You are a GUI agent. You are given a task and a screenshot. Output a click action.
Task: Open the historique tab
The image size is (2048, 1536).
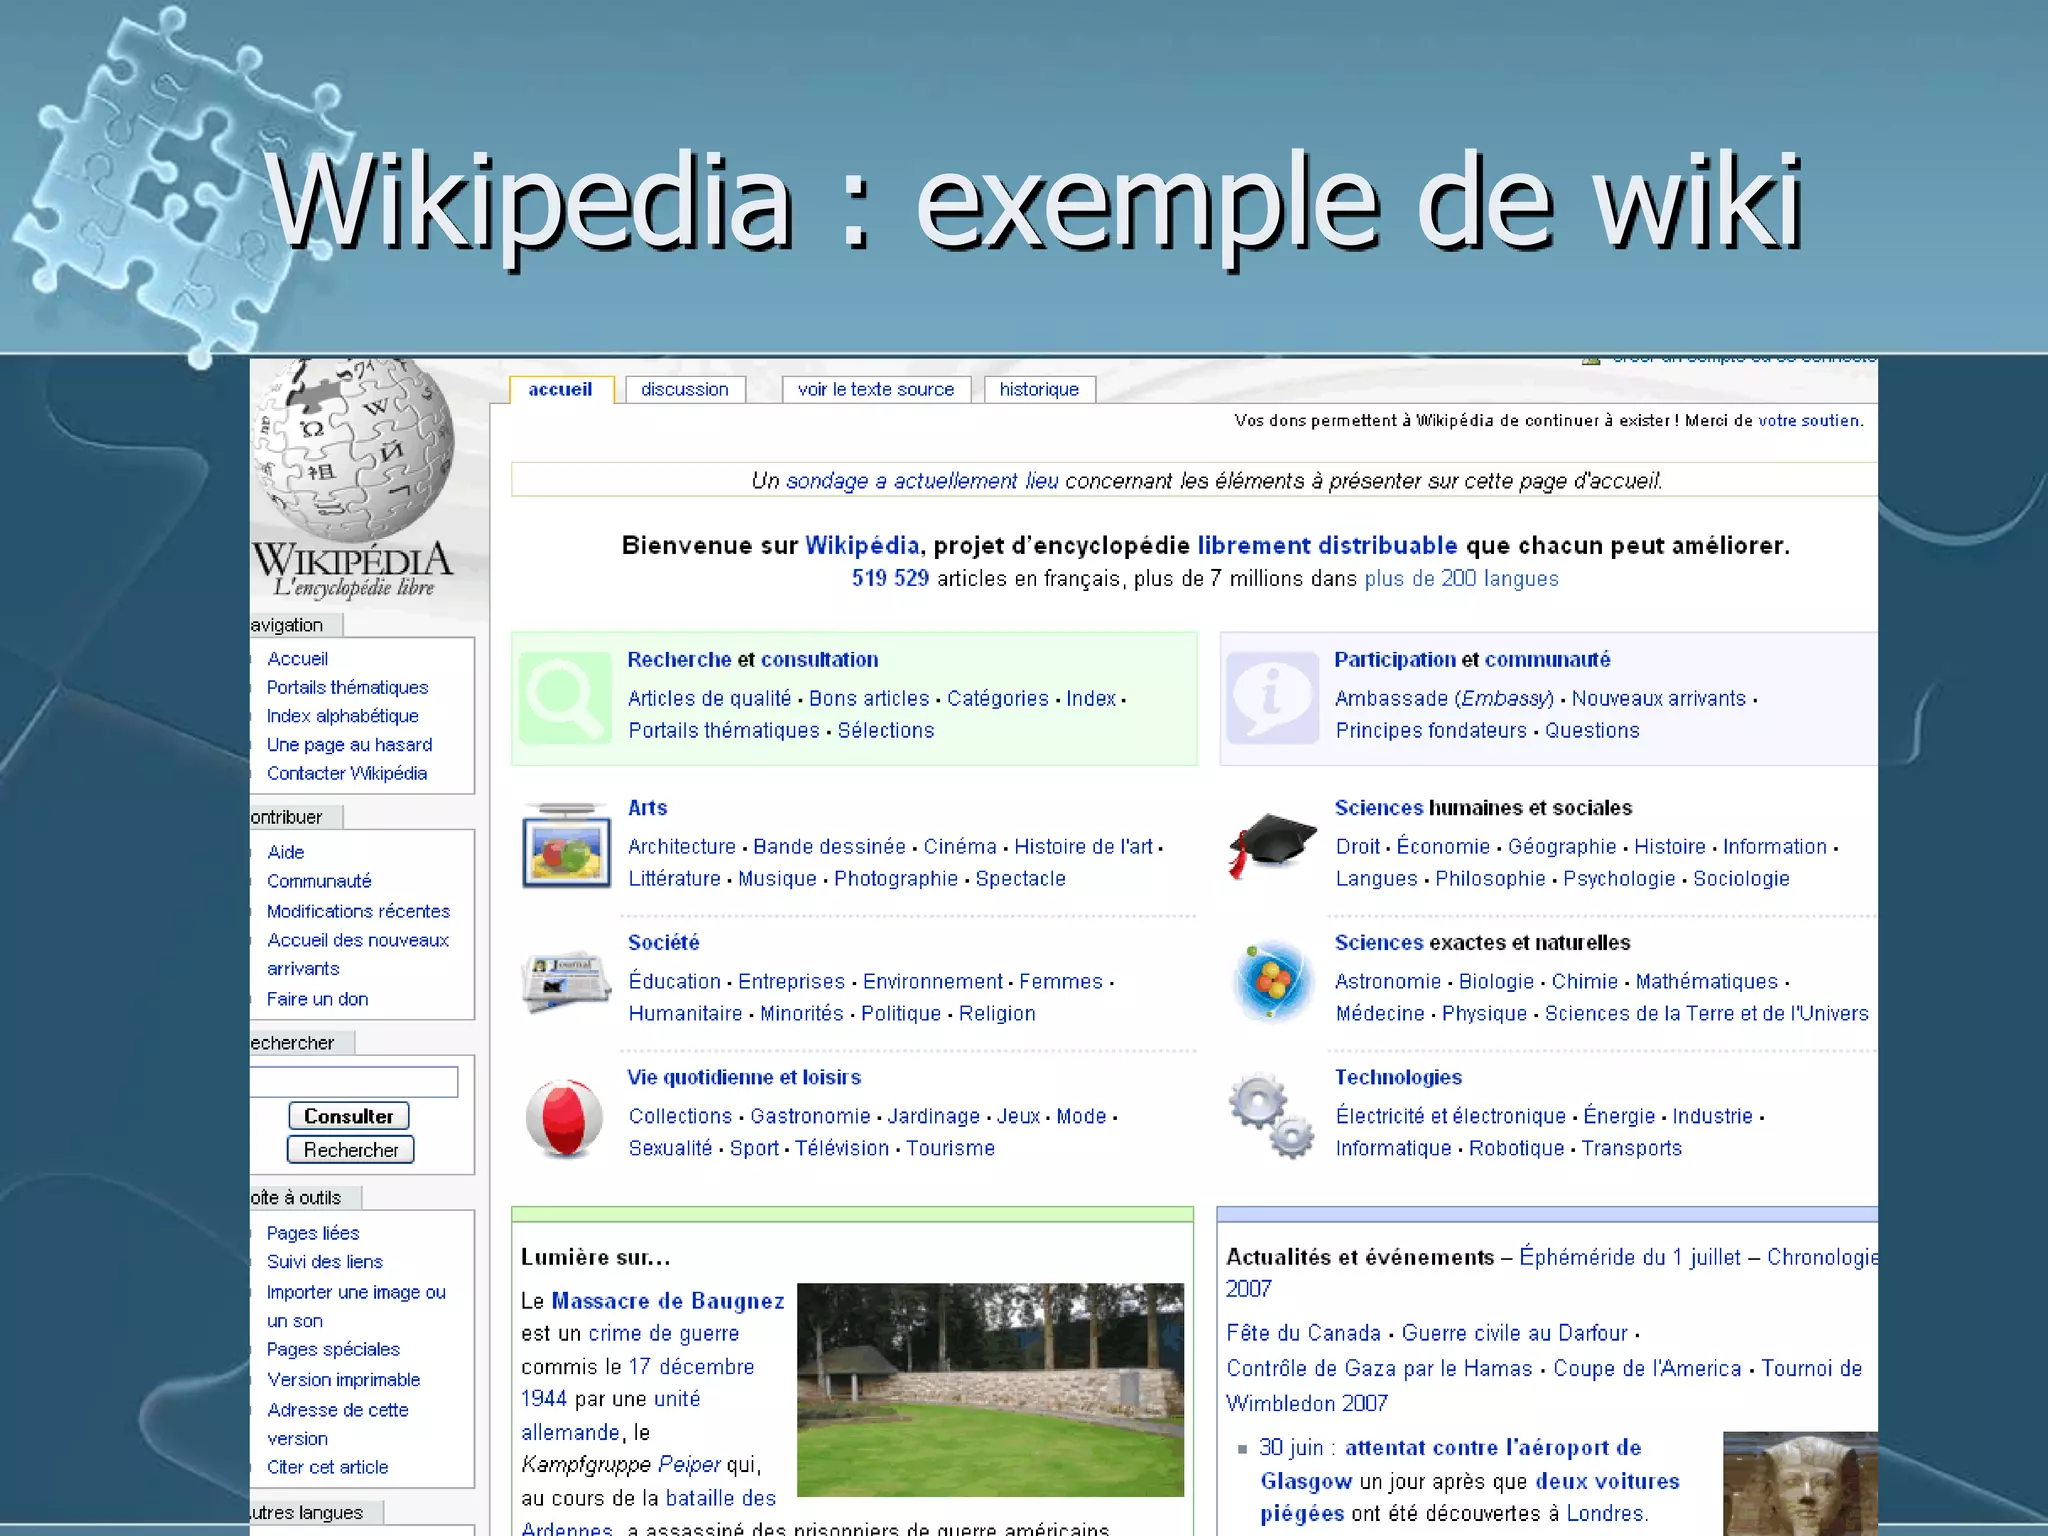click(1039, 389)
